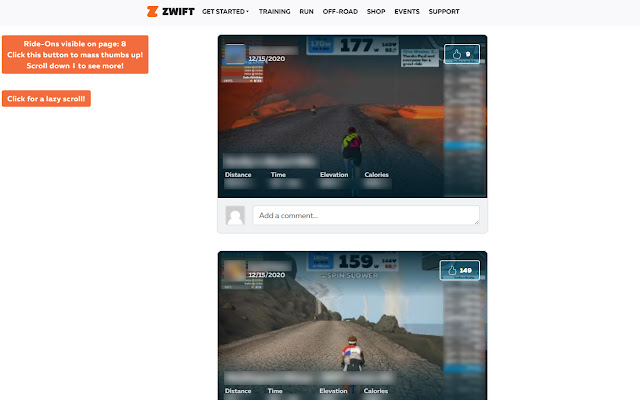Click the mass thumbs up Ride-Ons button

[75, 54]
